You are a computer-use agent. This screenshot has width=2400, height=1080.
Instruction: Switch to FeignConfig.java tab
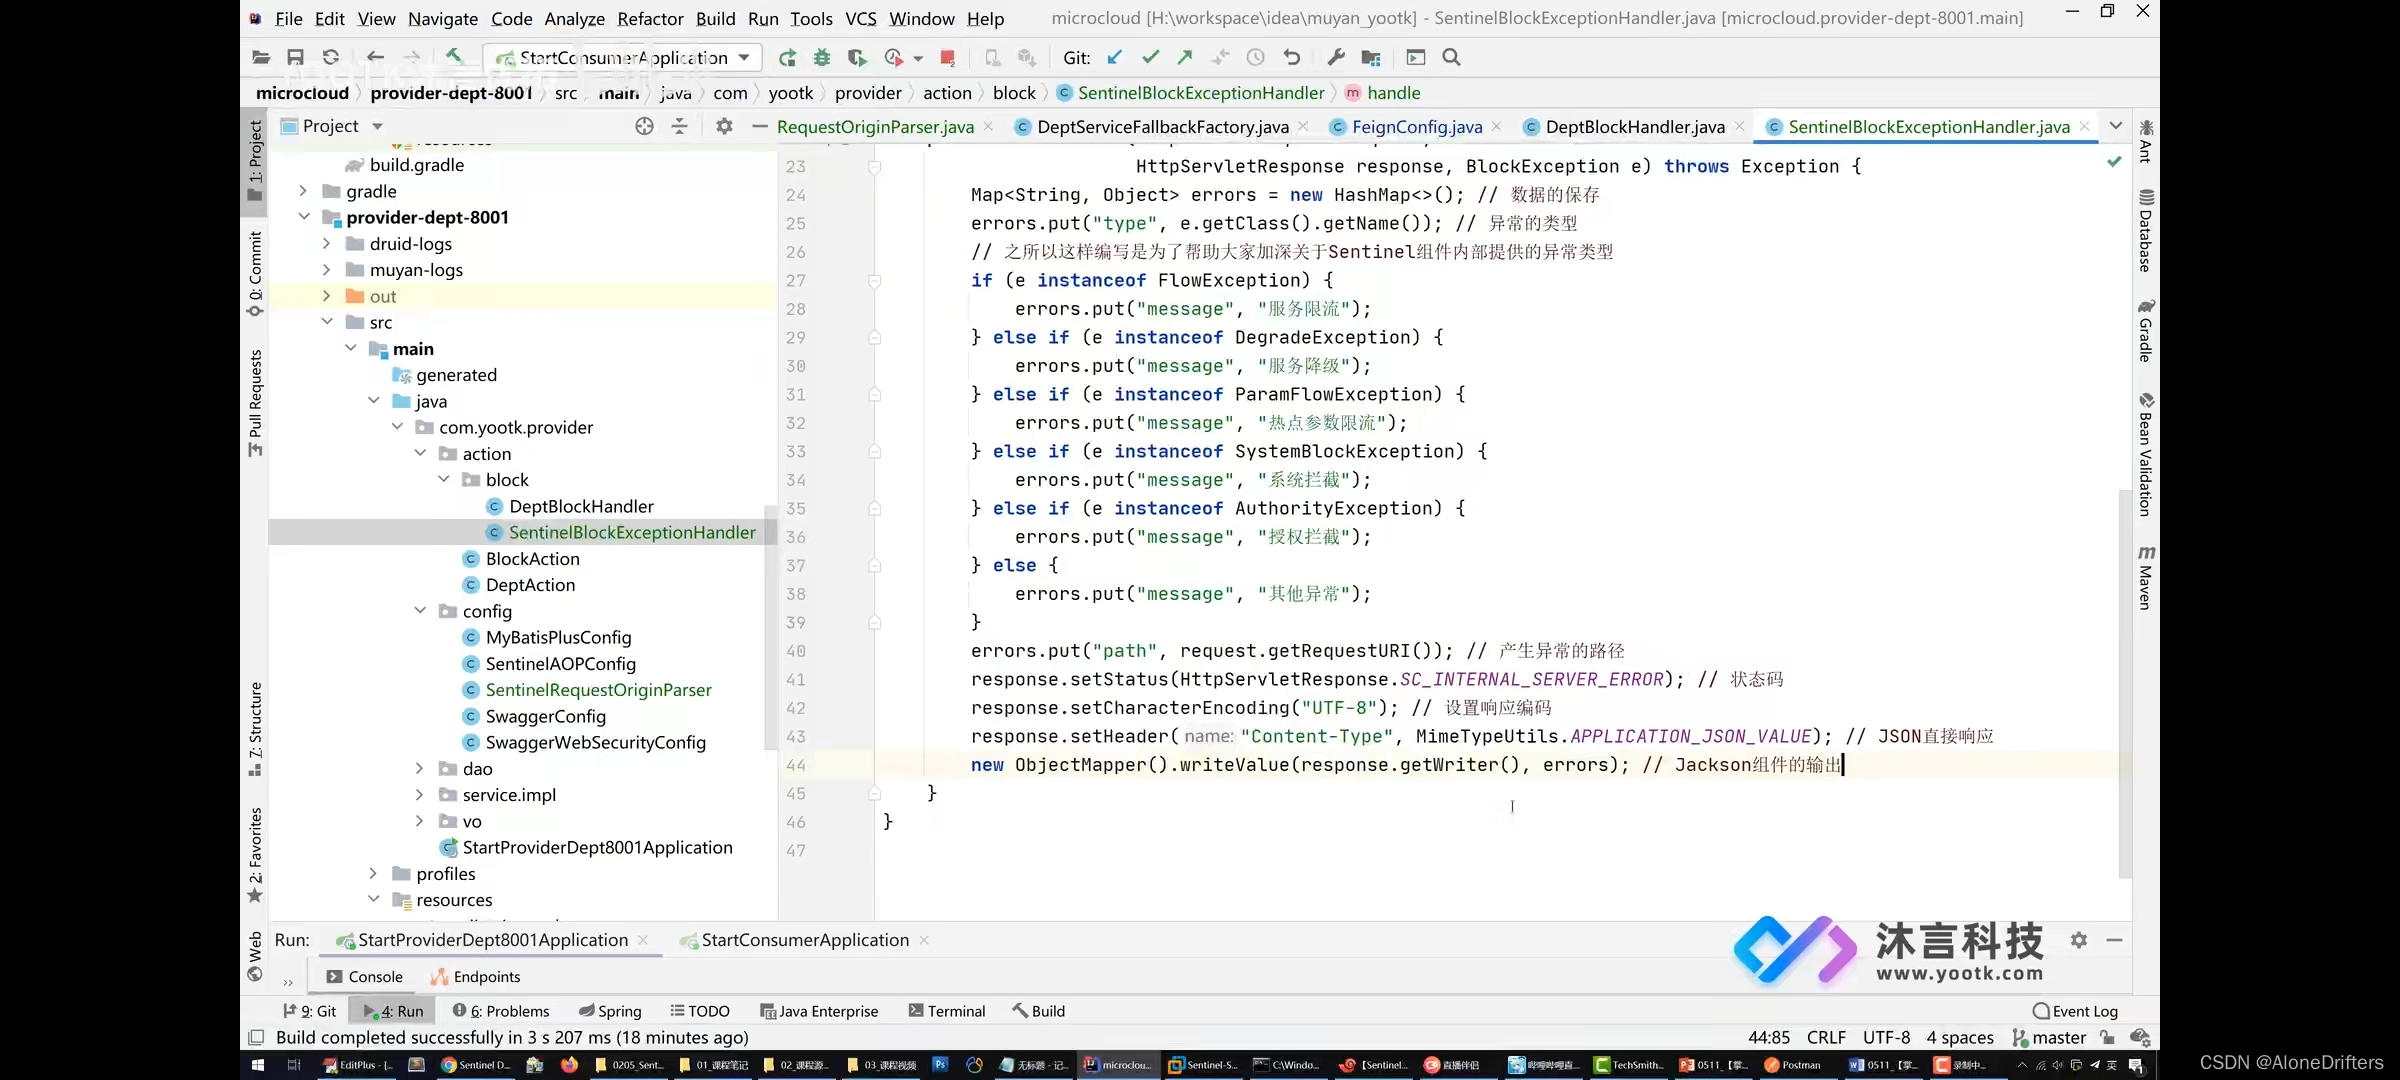pyautogui.click(x=1416, y=127)
